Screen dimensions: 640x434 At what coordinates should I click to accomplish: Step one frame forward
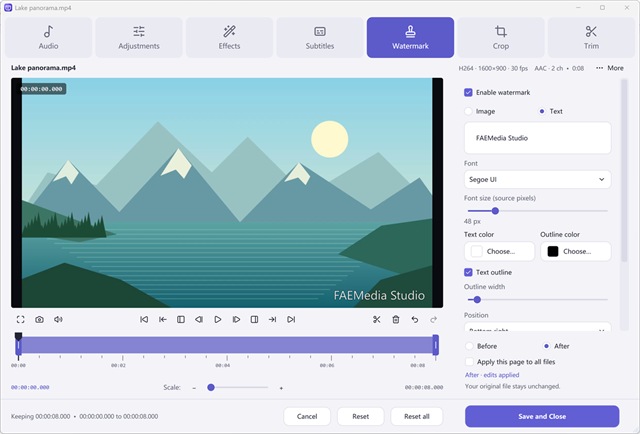tap(236, 319)
